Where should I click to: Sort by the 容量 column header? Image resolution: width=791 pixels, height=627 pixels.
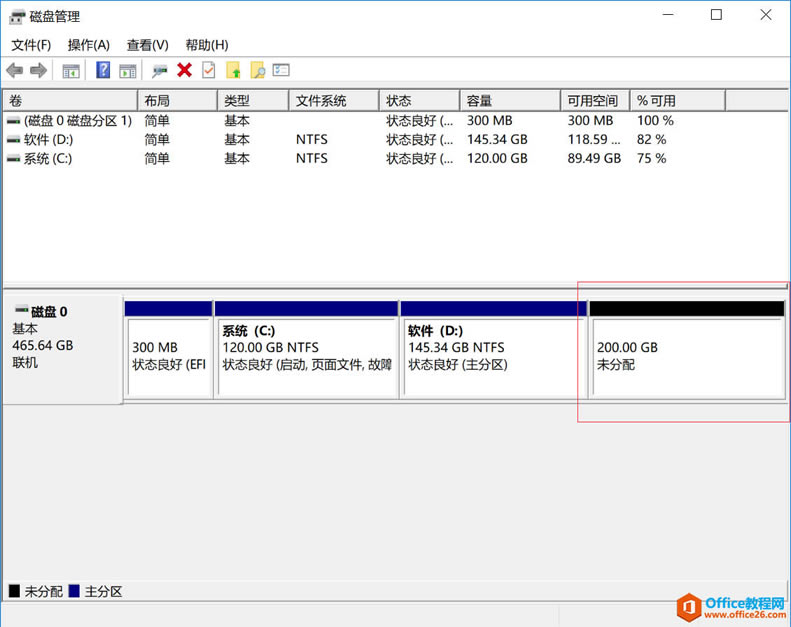coord(510,100)
